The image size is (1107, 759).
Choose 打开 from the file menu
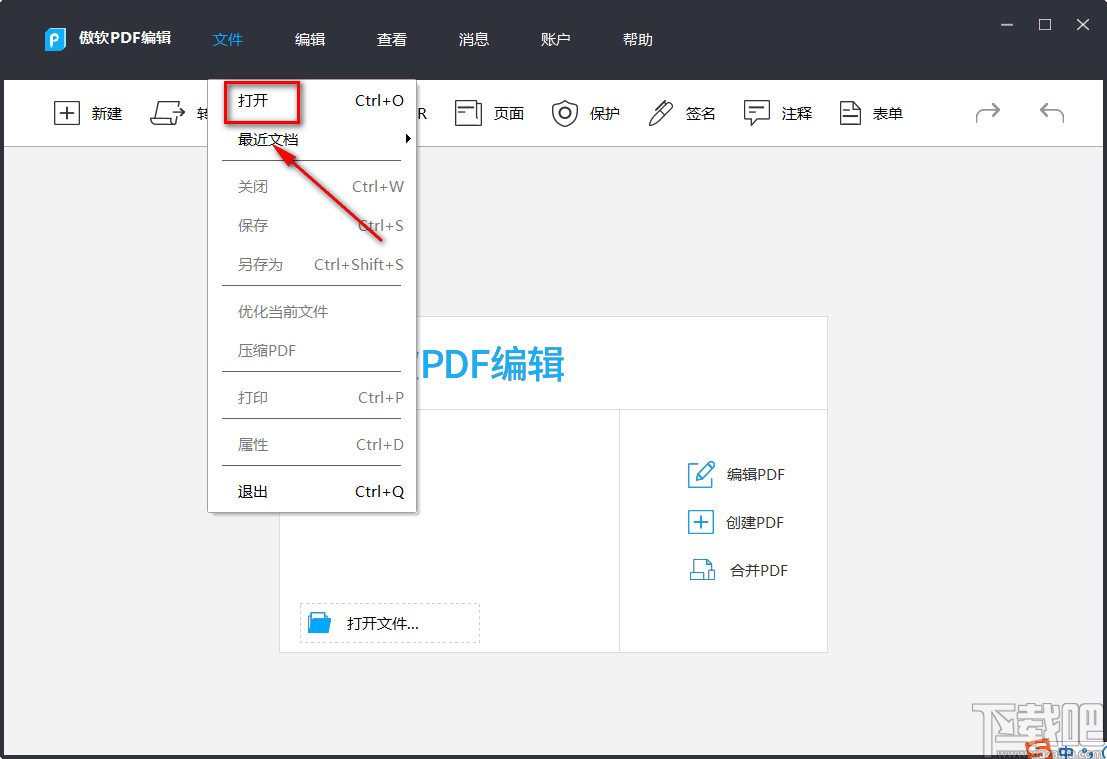pos(312,101)
